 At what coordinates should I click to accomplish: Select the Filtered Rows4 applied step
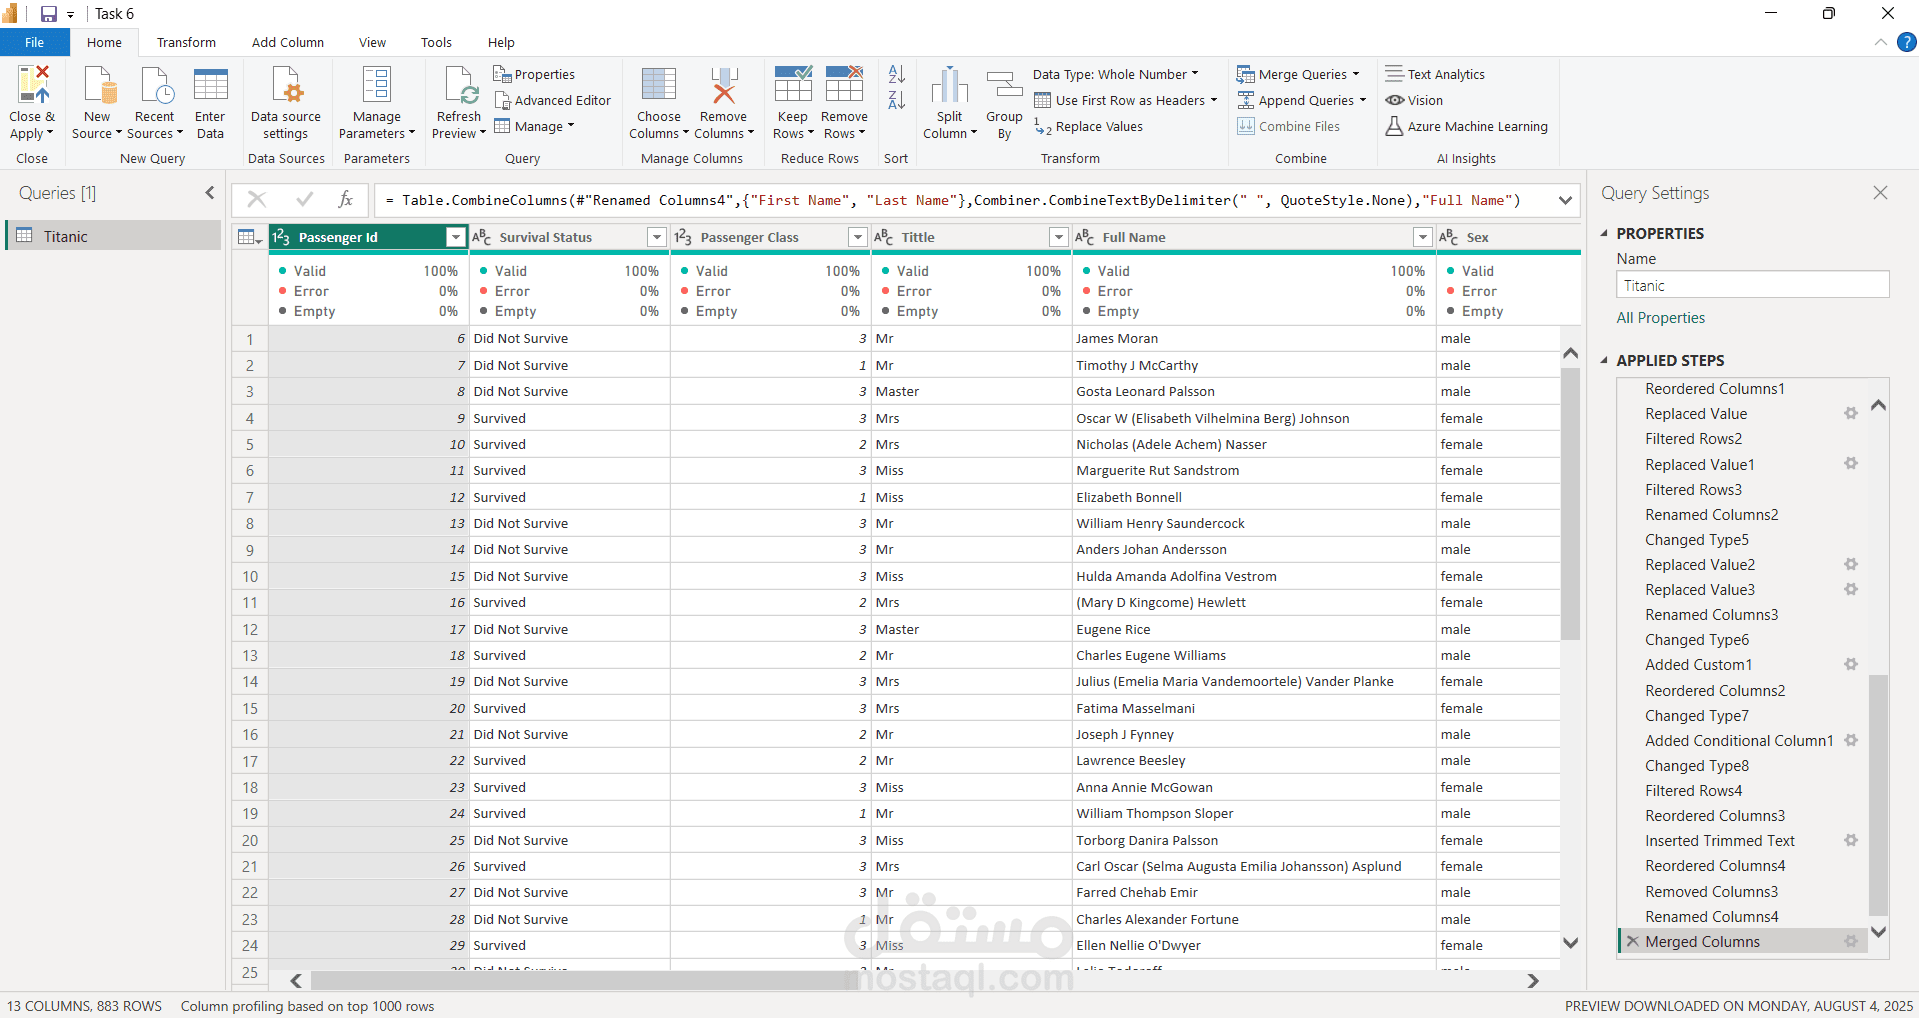click(x=1693, y=791)
